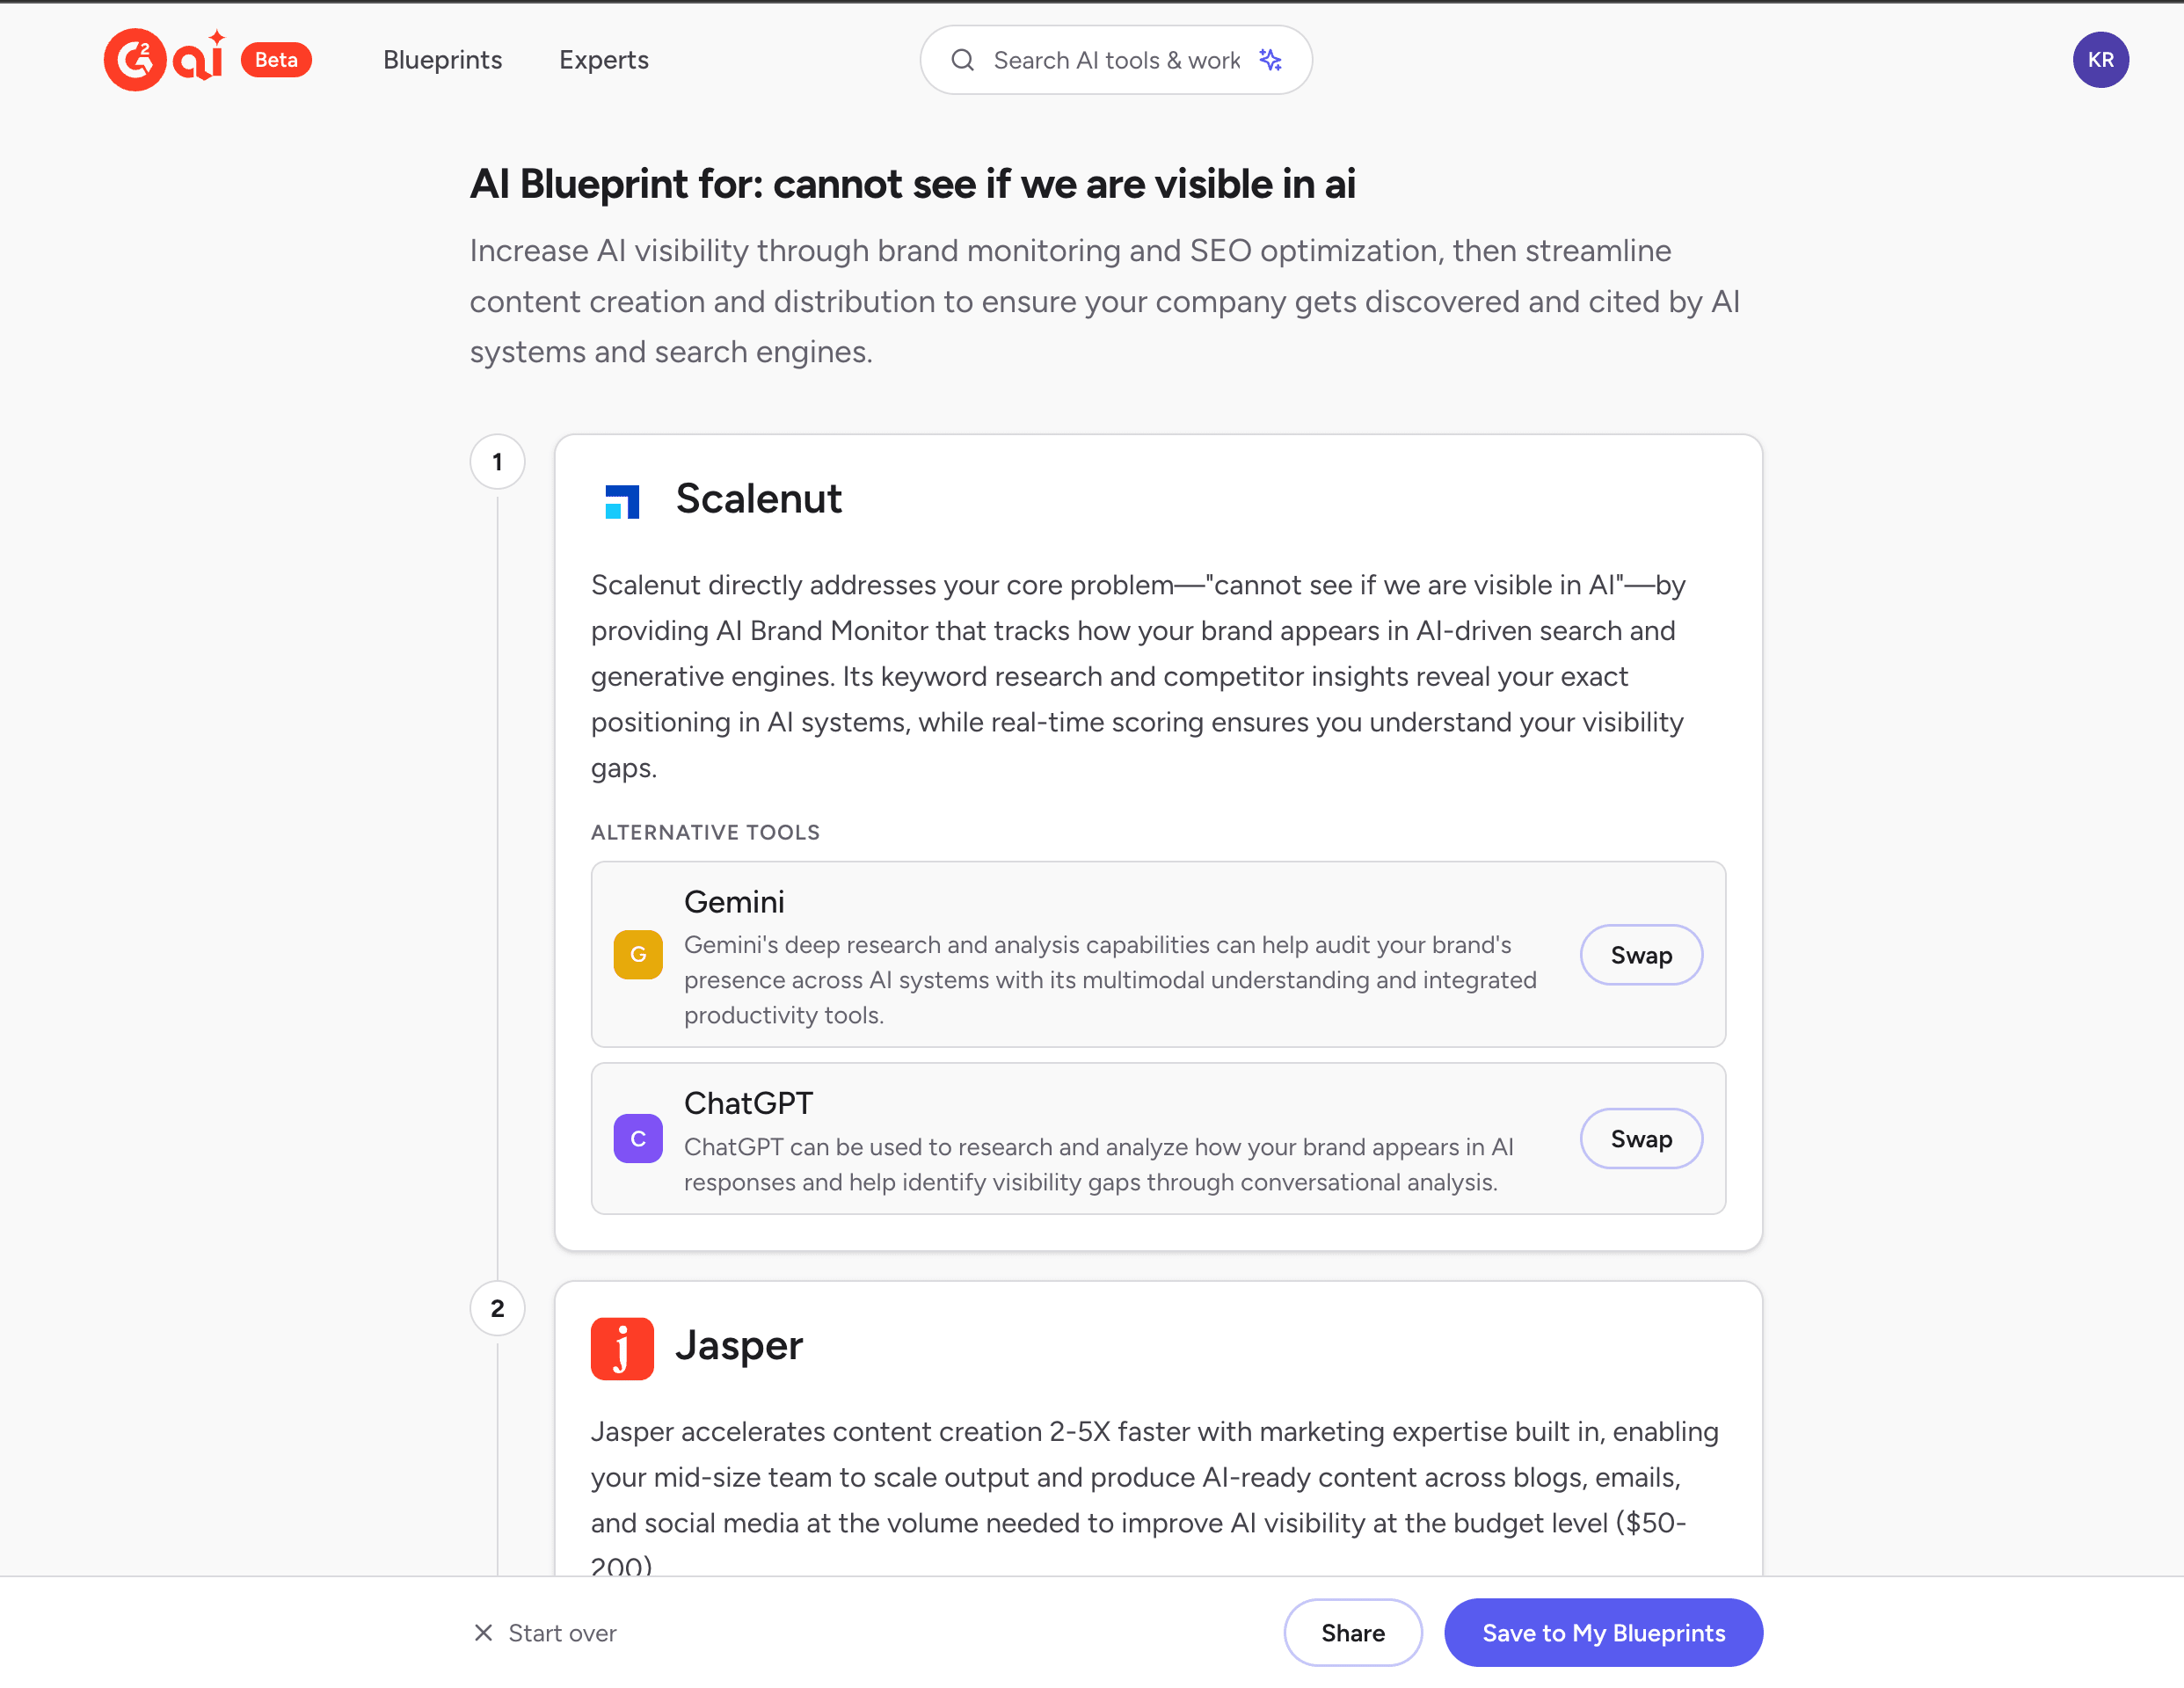Screen dimensions: 2184x1688
Task: Click the magnifier icon in search bar
Action: pyautogui.click(x=962, y=60)
